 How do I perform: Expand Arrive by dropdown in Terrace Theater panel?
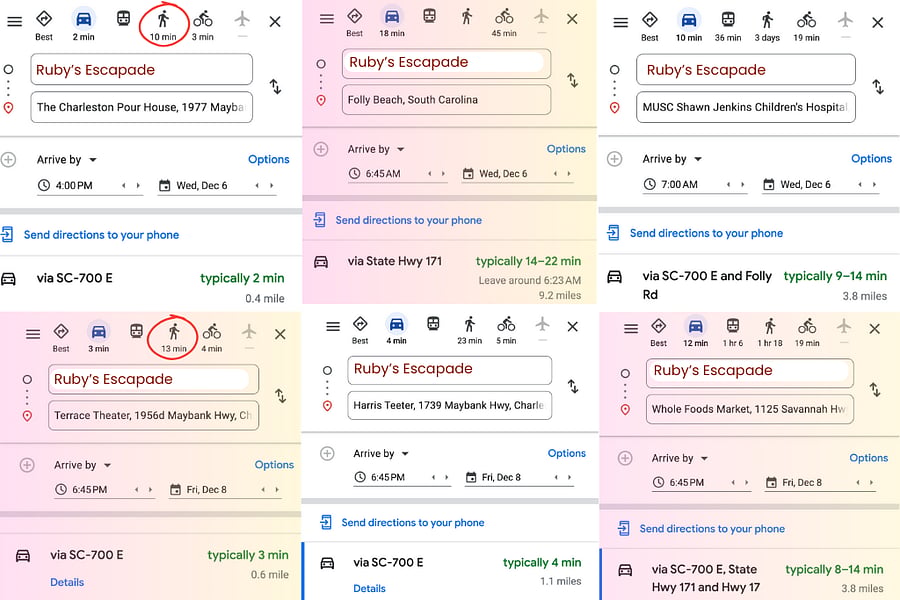[x=82, y=465]
